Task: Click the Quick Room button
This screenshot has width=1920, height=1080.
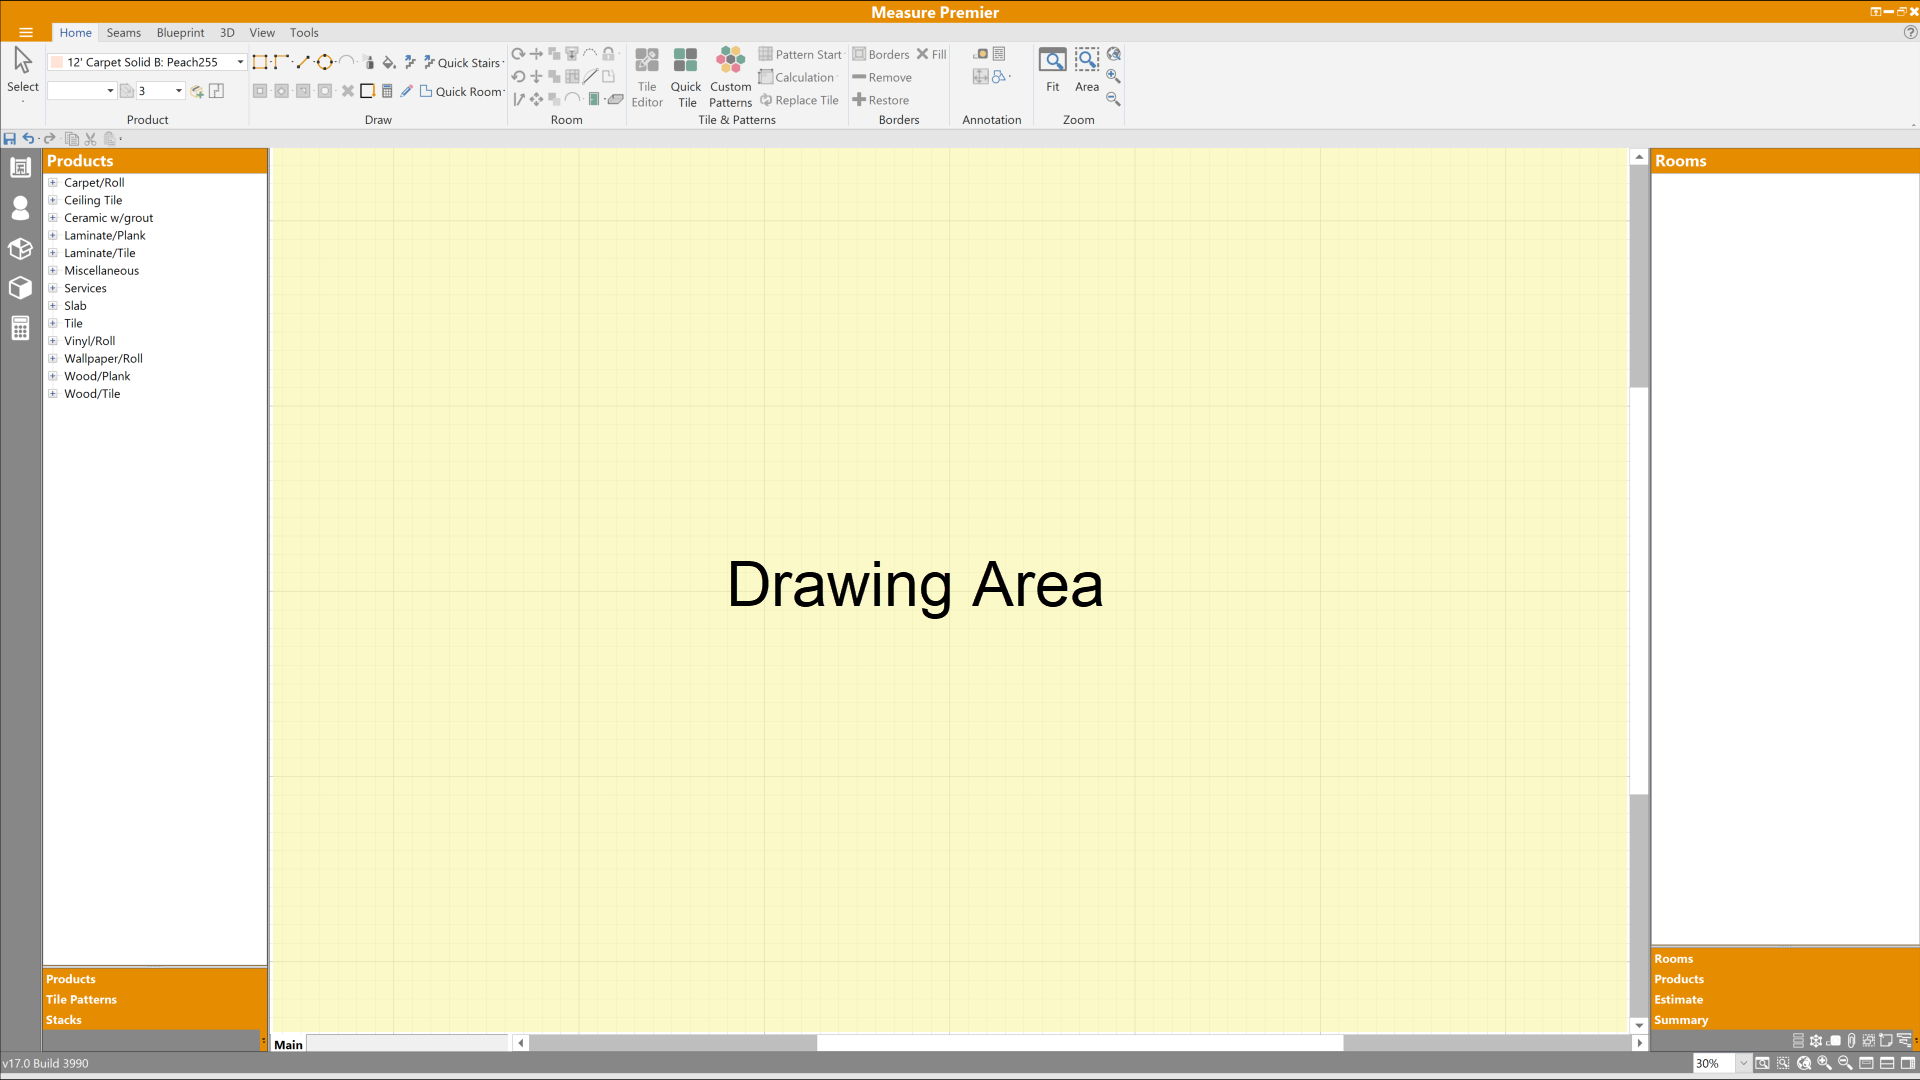Action: [462, 91]
